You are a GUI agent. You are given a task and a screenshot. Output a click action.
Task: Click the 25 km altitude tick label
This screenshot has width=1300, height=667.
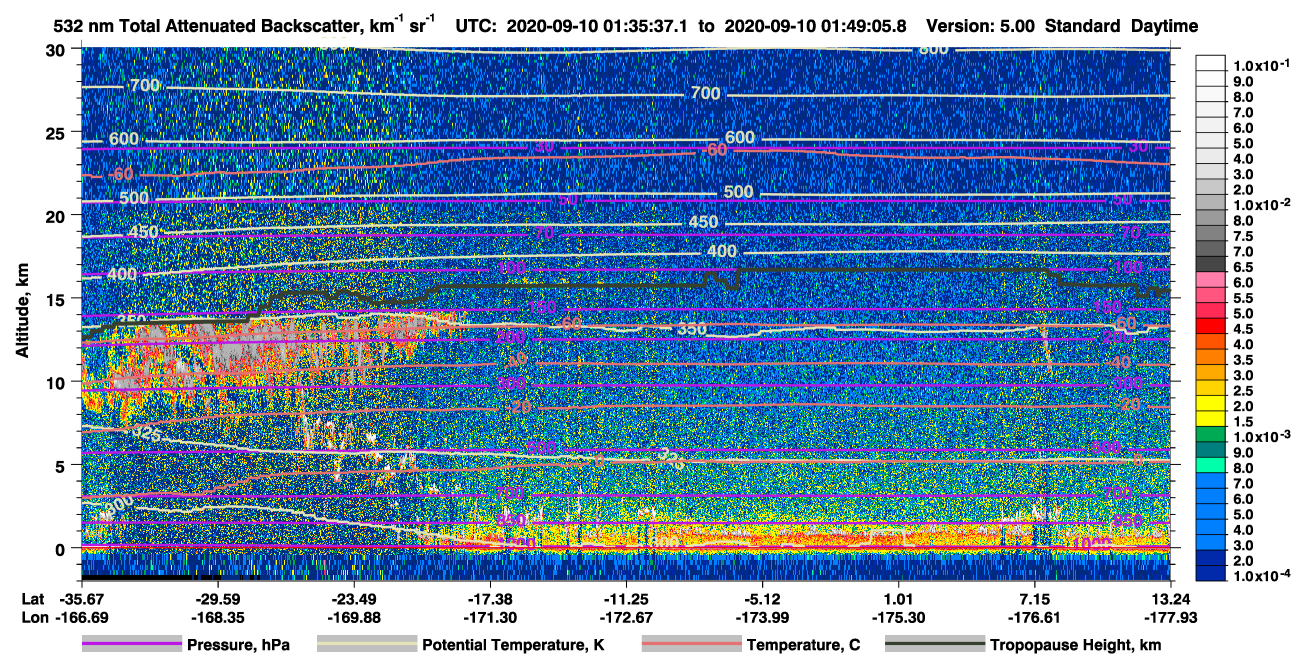tap(57, 132)
